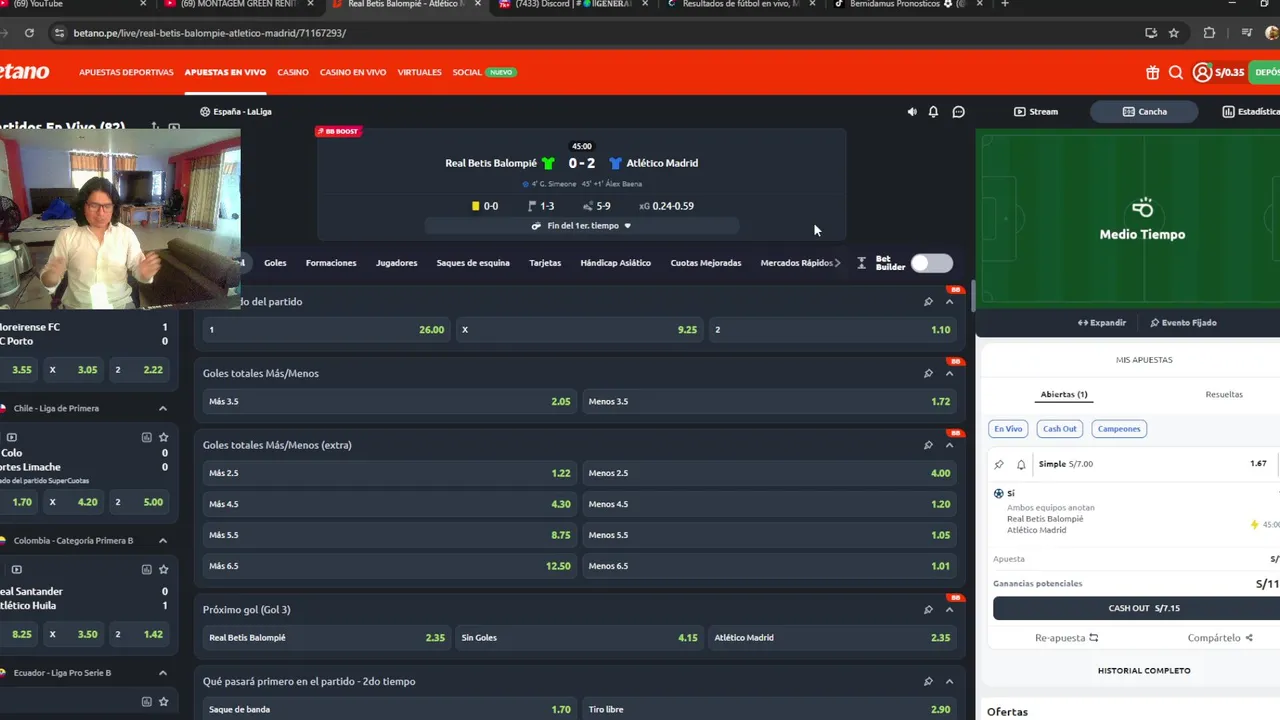Pin the Goles totales Más/Menos (extra) market

(x=928, y=445)
